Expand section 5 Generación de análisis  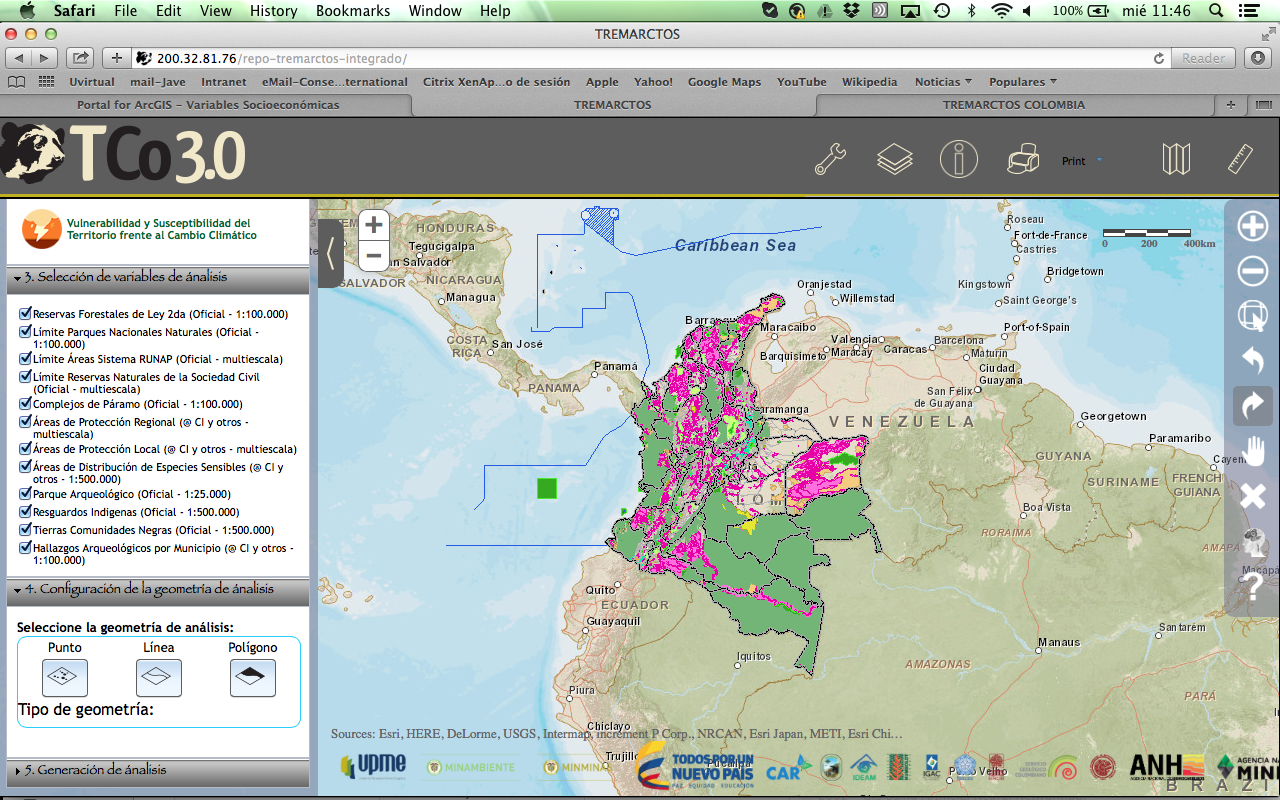coord(18,771)
